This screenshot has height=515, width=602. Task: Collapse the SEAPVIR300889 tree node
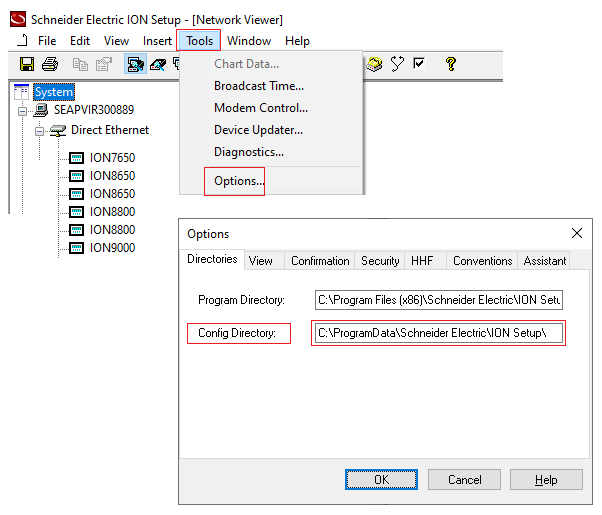(23, 111)
